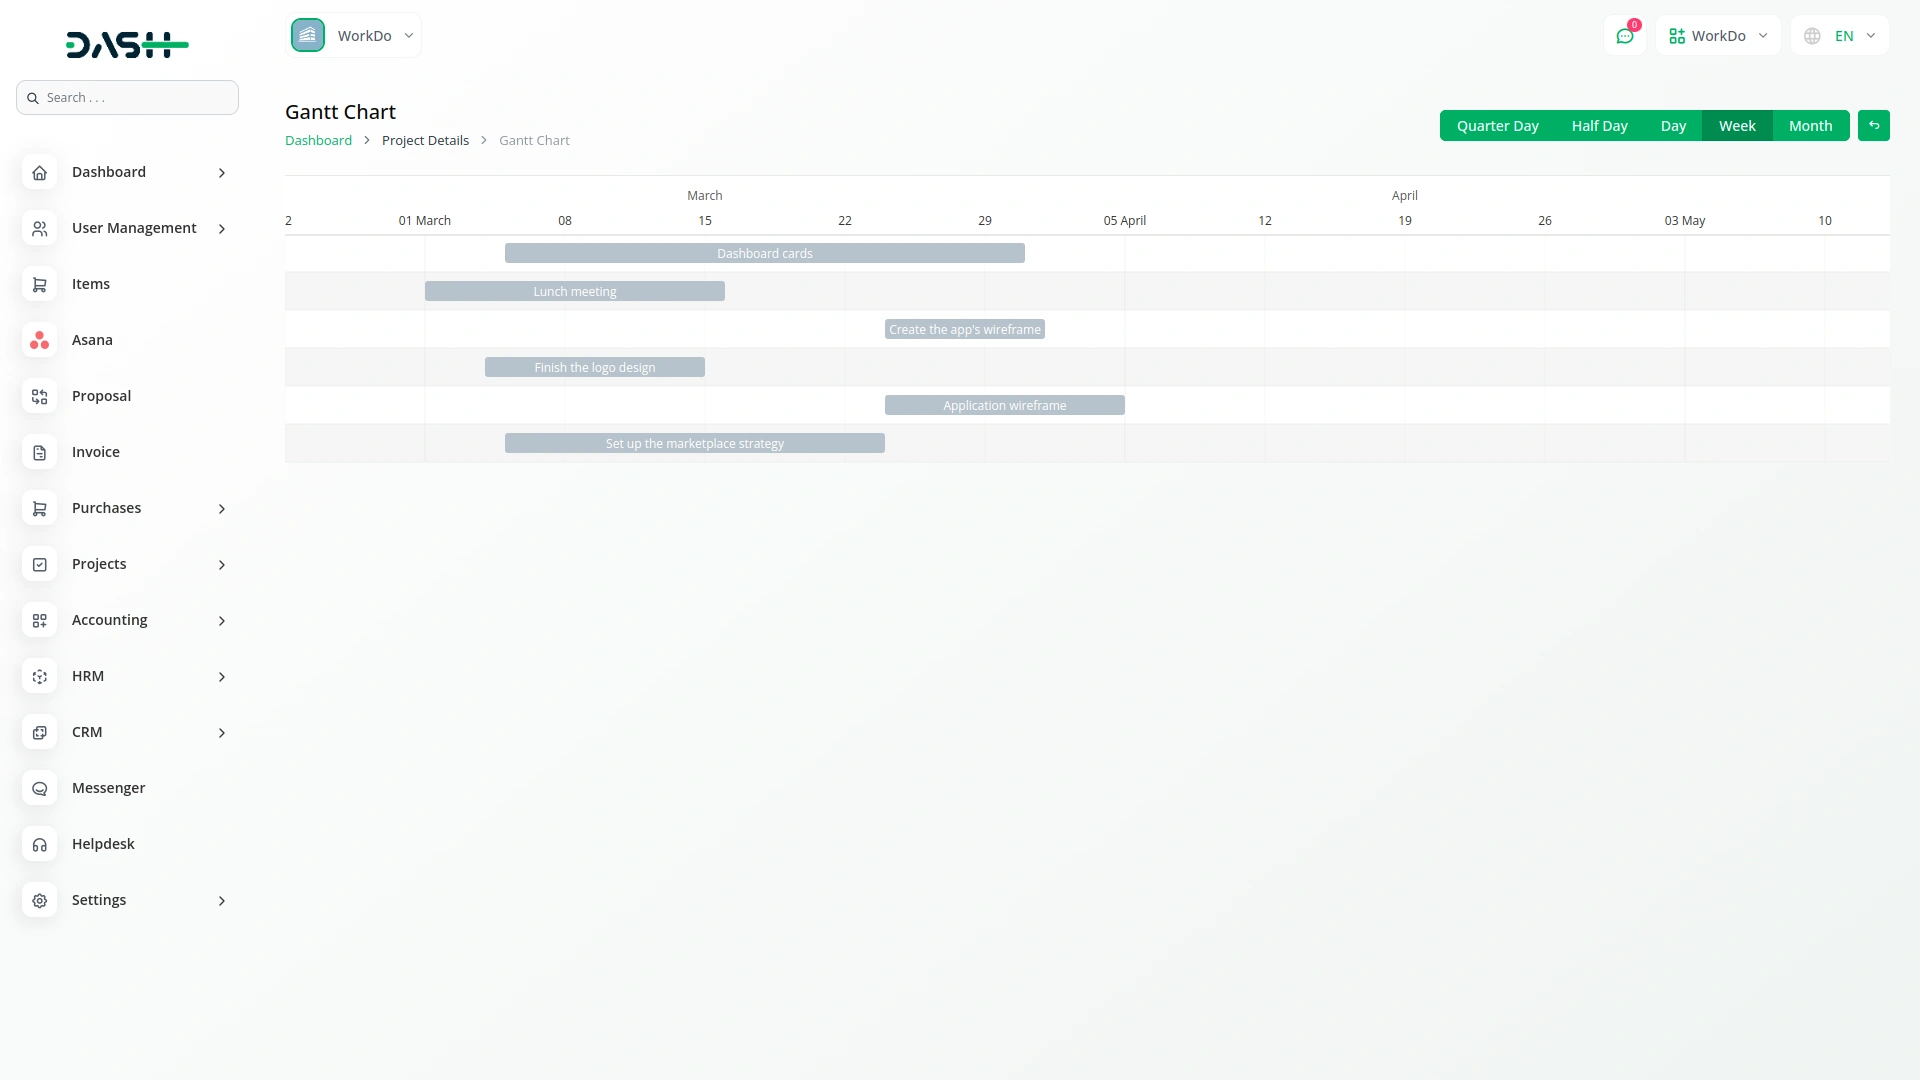Switch to the Month view
1920x1080 pixels.
click(1810, 125)
